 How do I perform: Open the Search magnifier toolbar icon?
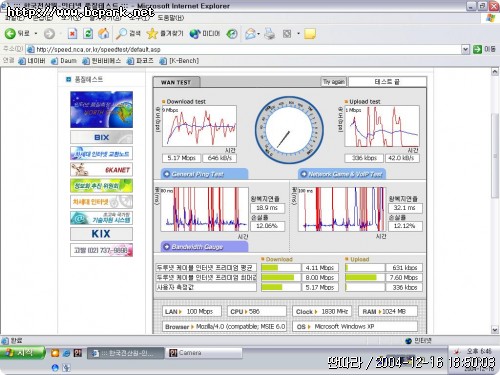point(121,33)
